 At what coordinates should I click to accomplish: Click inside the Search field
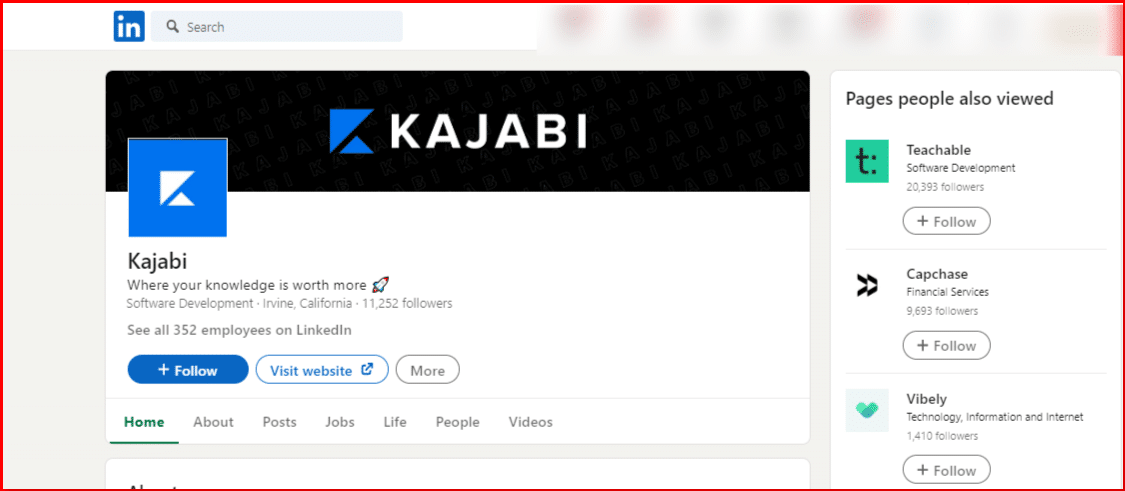277,27
